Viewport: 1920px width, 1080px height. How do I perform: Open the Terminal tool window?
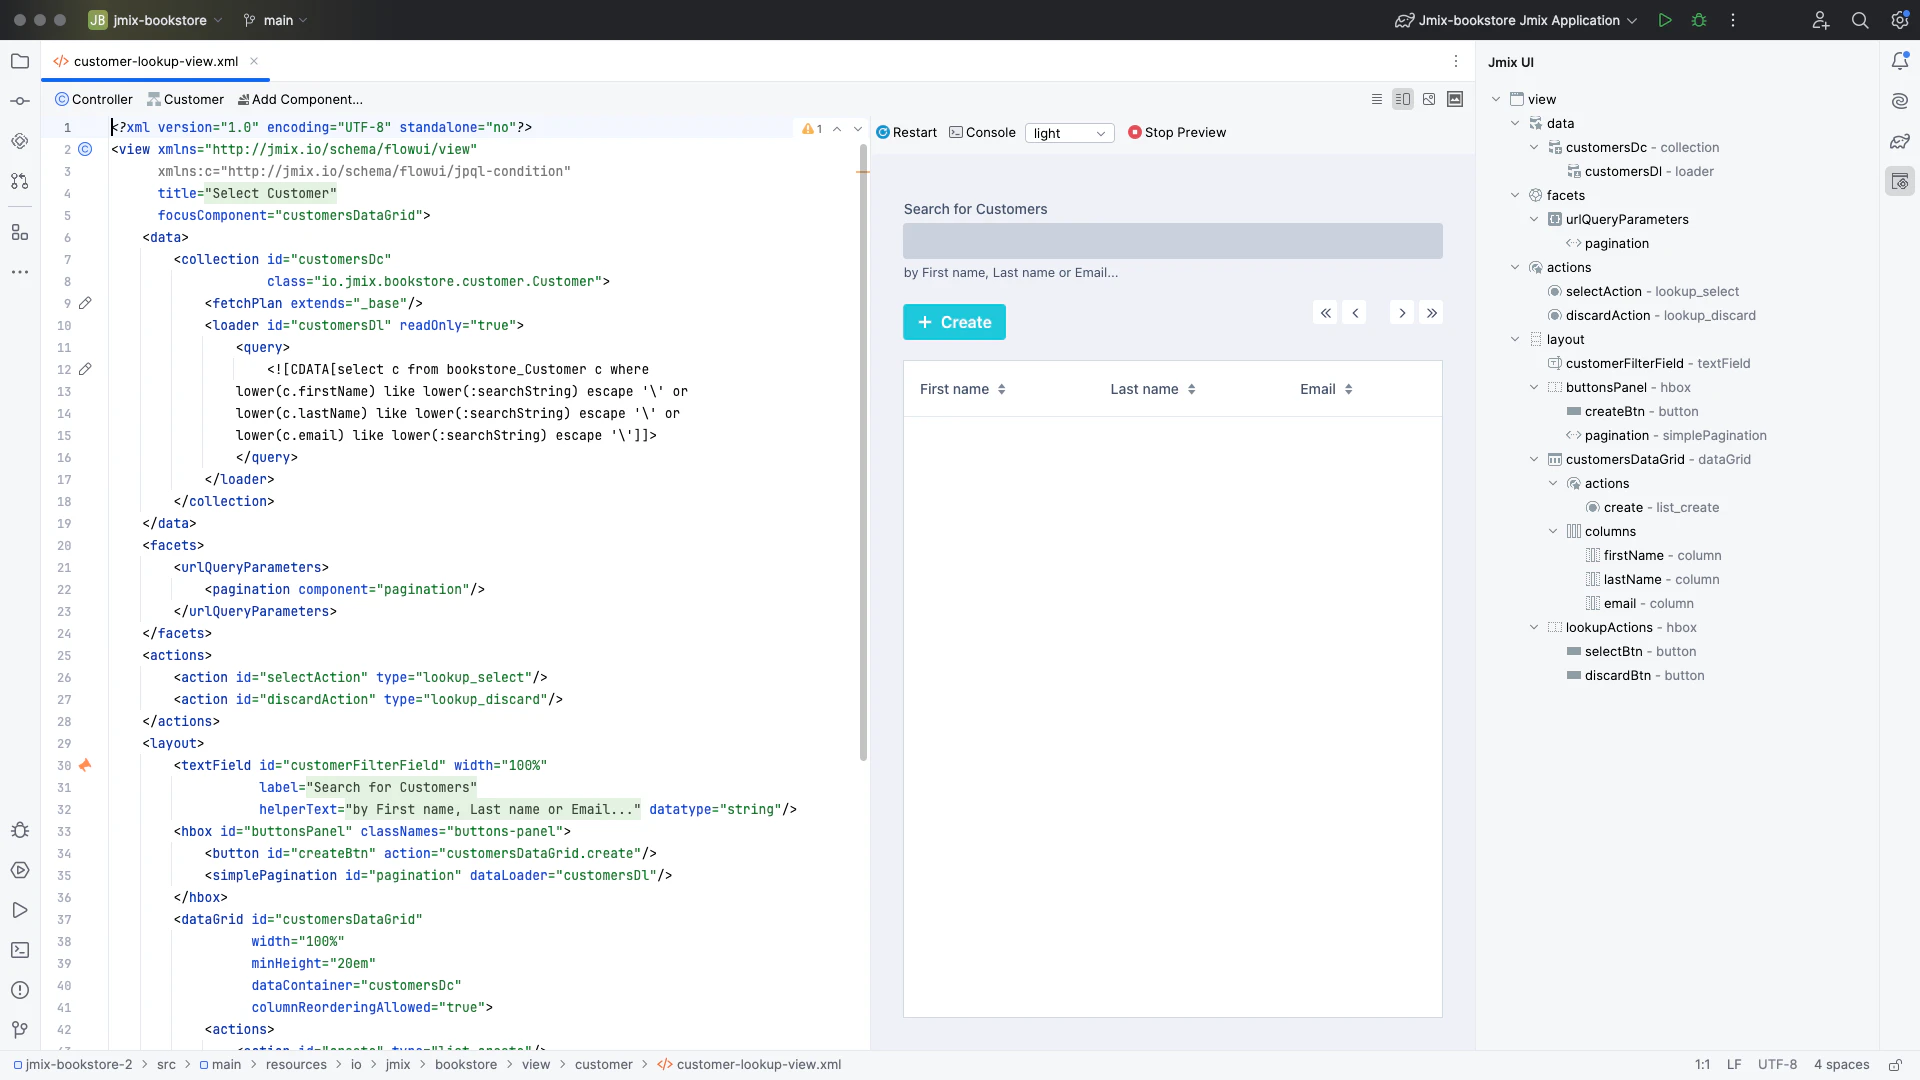click(20, 950)
